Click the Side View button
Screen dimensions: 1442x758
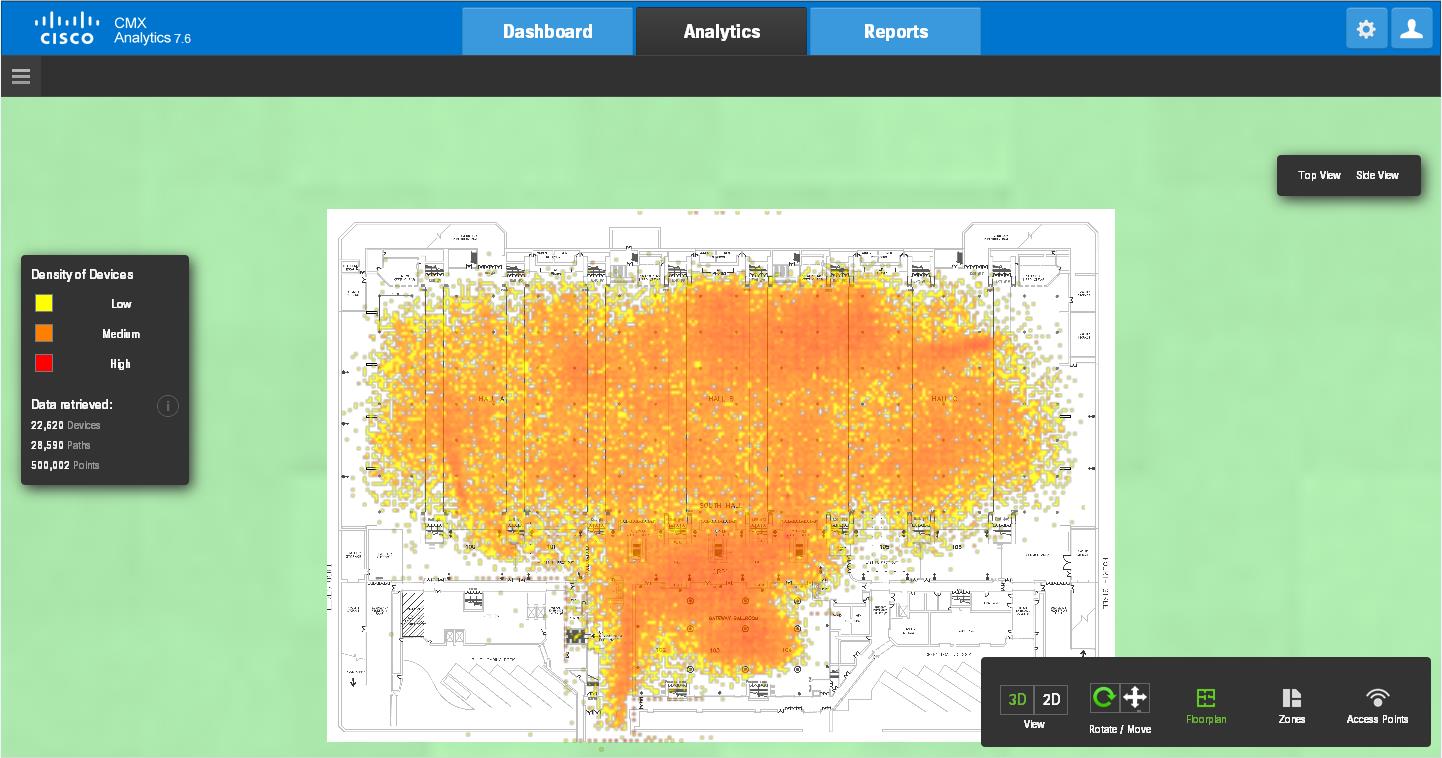pos(1377,176)
